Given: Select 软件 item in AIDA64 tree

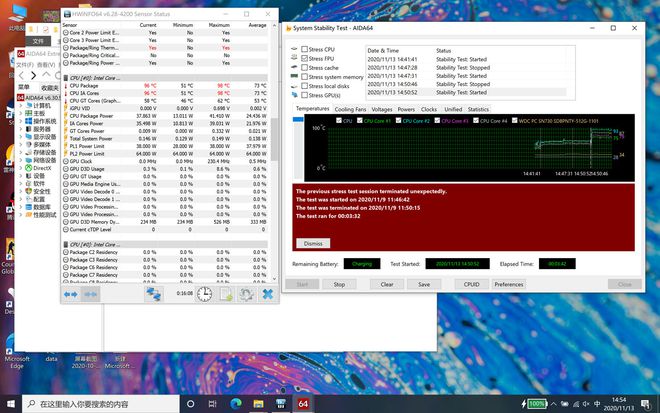Looking at the screenshot, I should (39, 184).
